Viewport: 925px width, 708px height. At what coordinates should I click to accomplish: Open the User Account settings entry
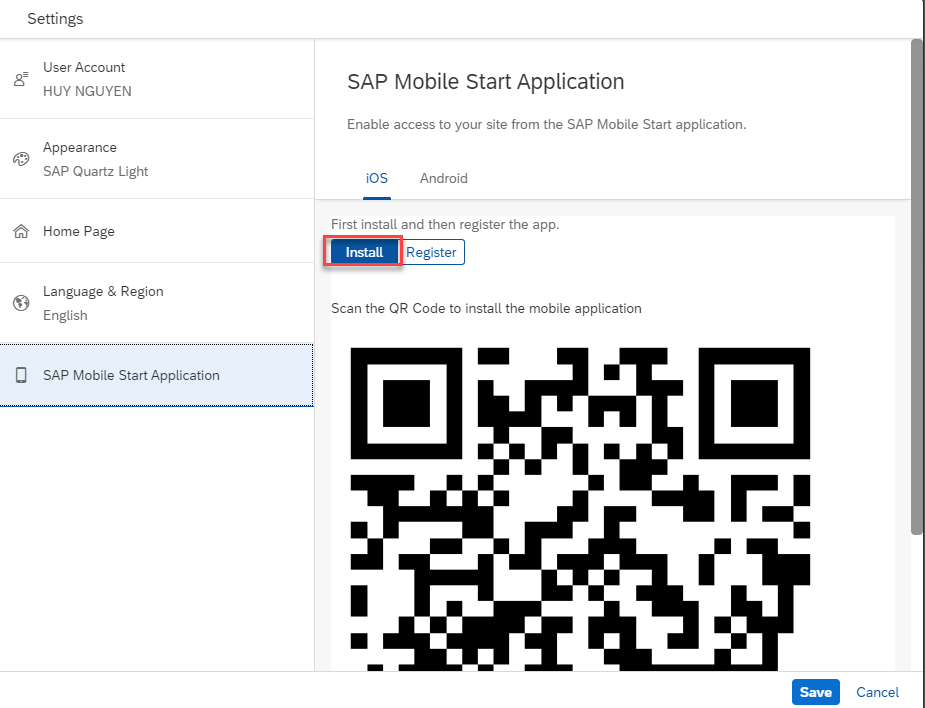tap(157, 79)
